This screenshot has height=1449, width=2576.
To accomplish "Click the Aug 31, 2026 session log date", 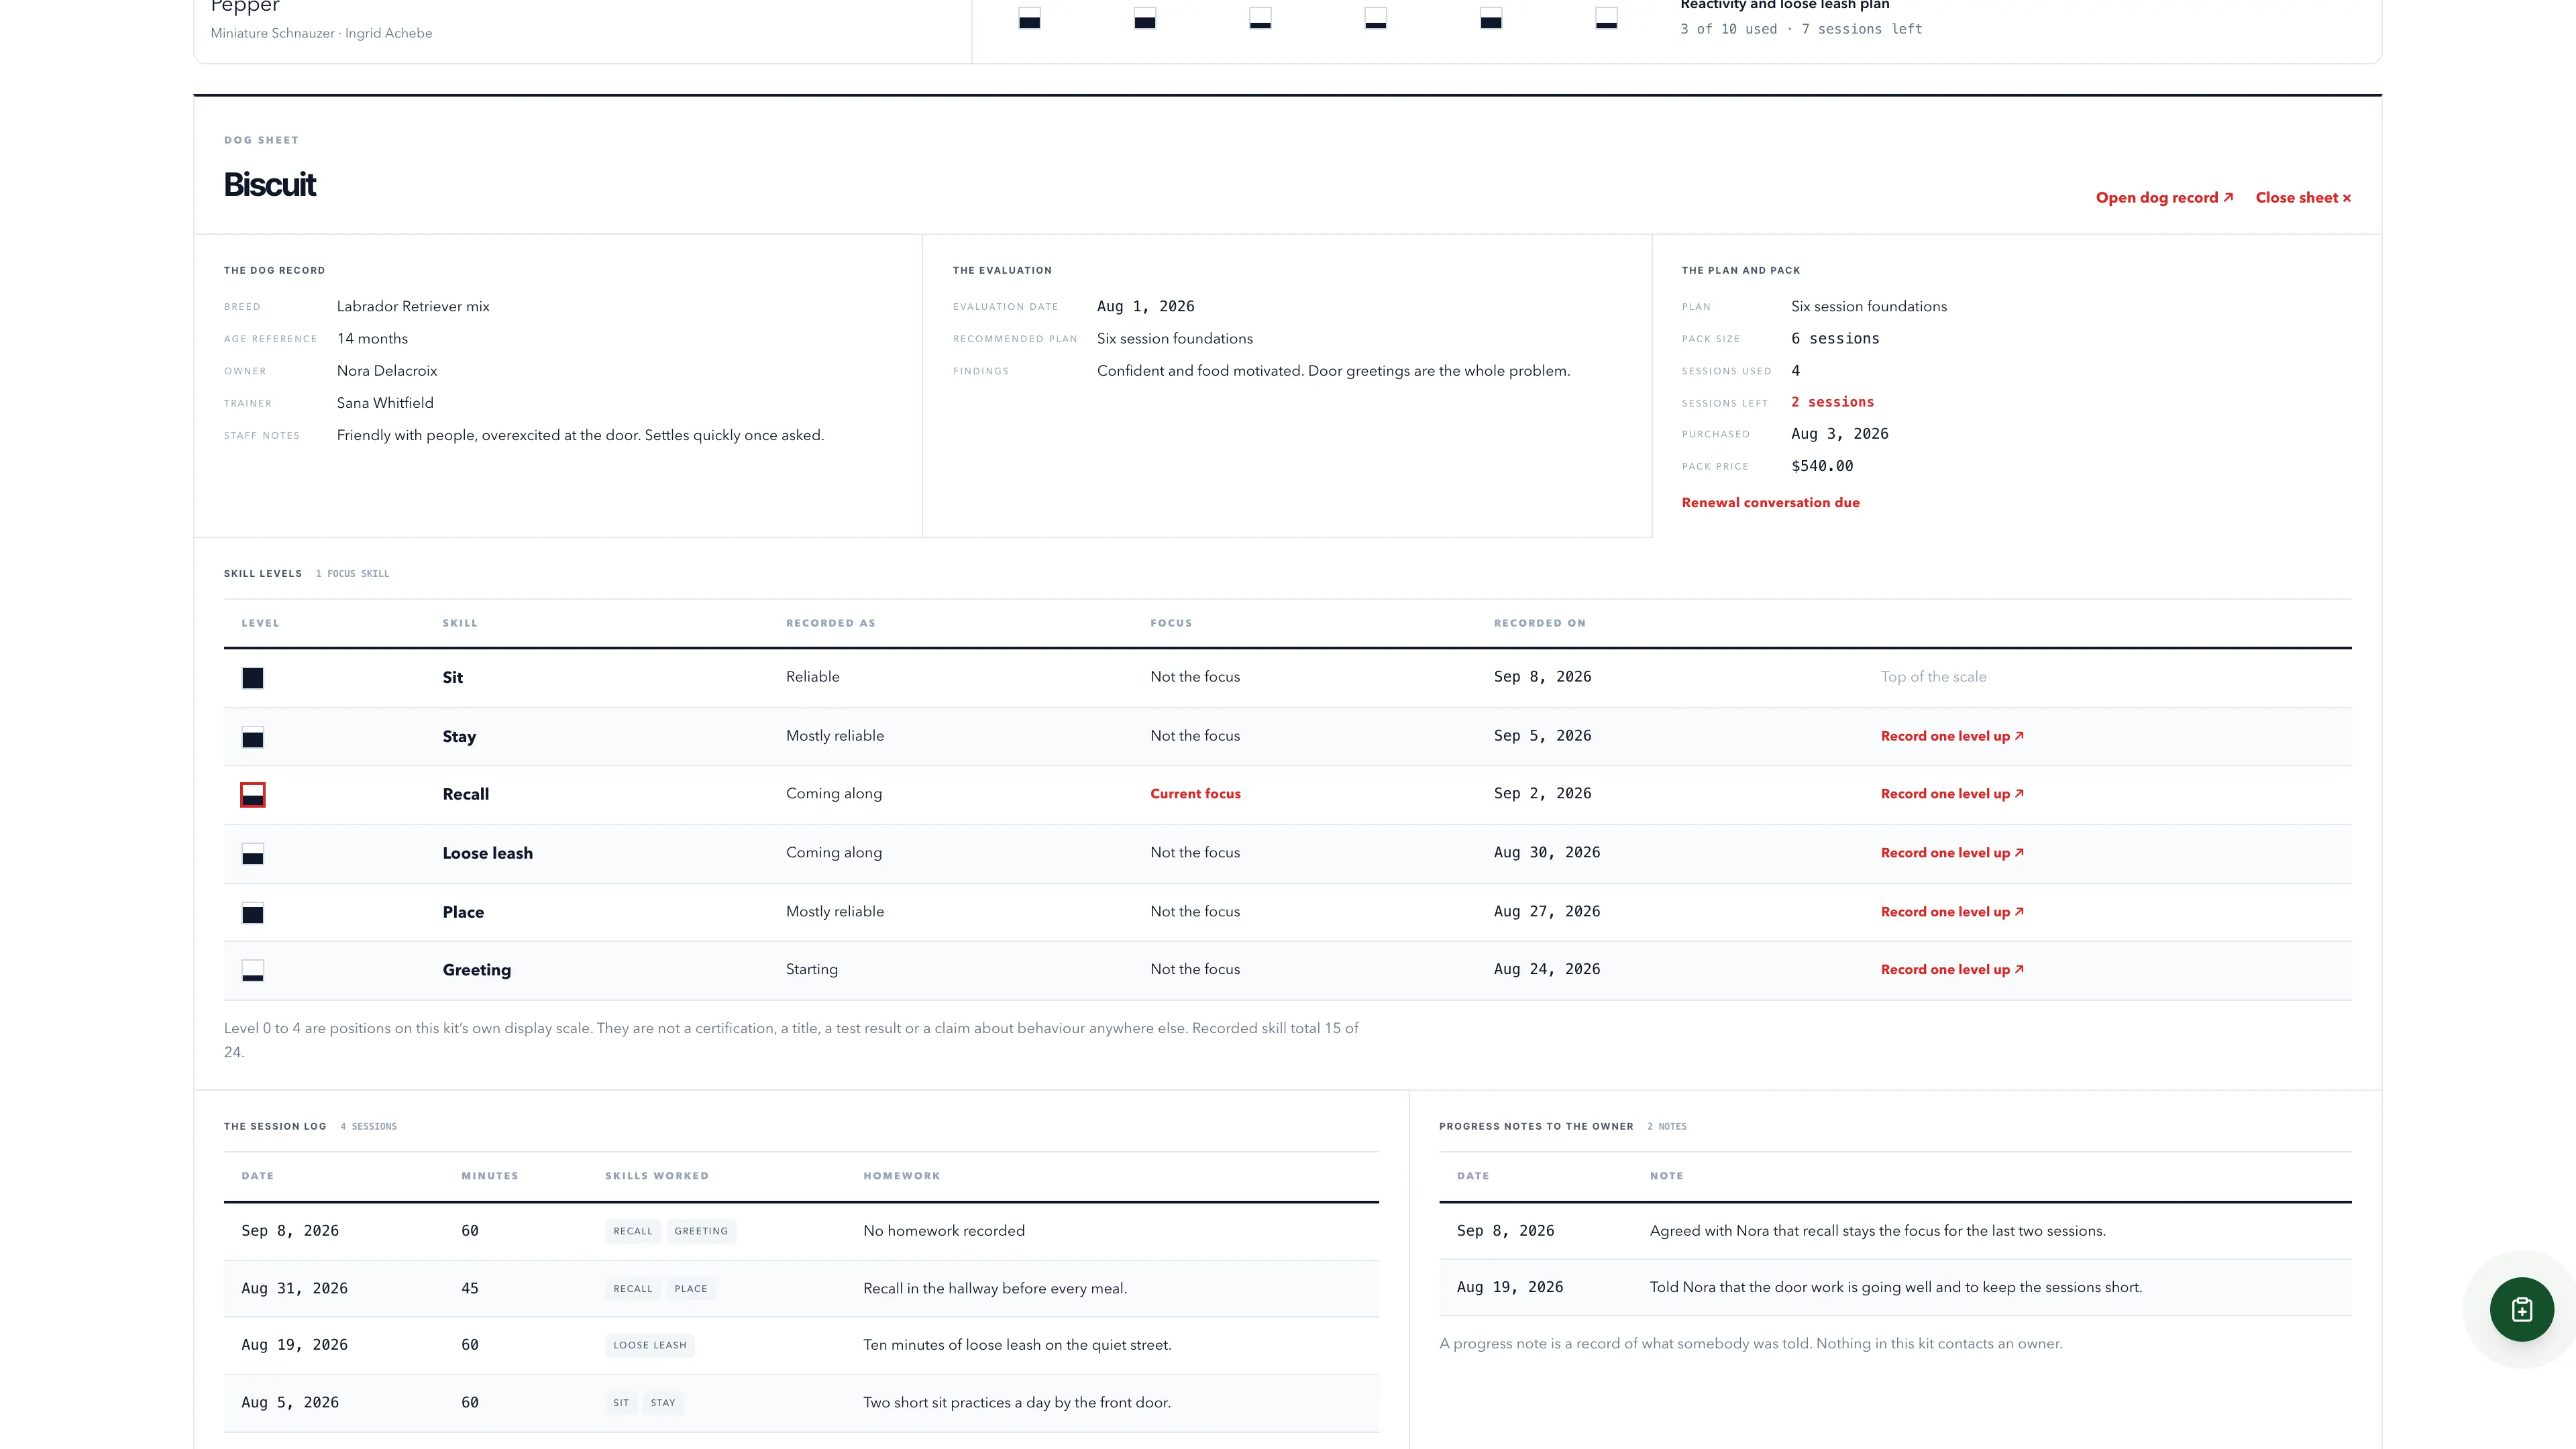I will pos(295,1289).
